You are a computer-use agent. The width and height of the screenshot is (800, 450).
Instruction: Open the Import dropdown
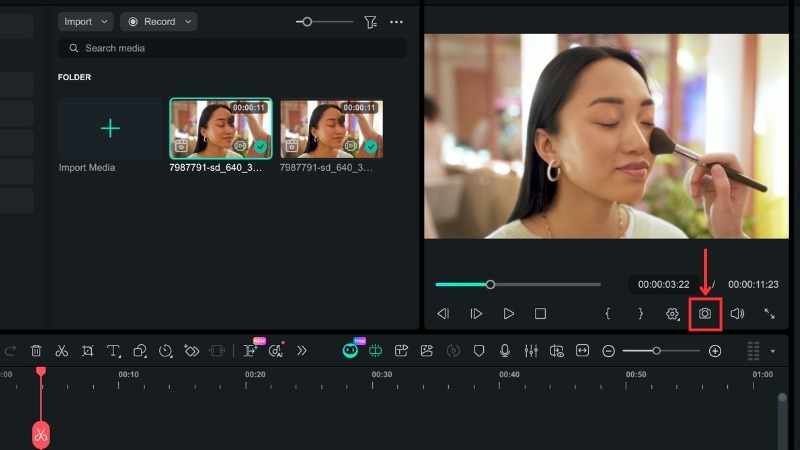[x=85, y=21]
